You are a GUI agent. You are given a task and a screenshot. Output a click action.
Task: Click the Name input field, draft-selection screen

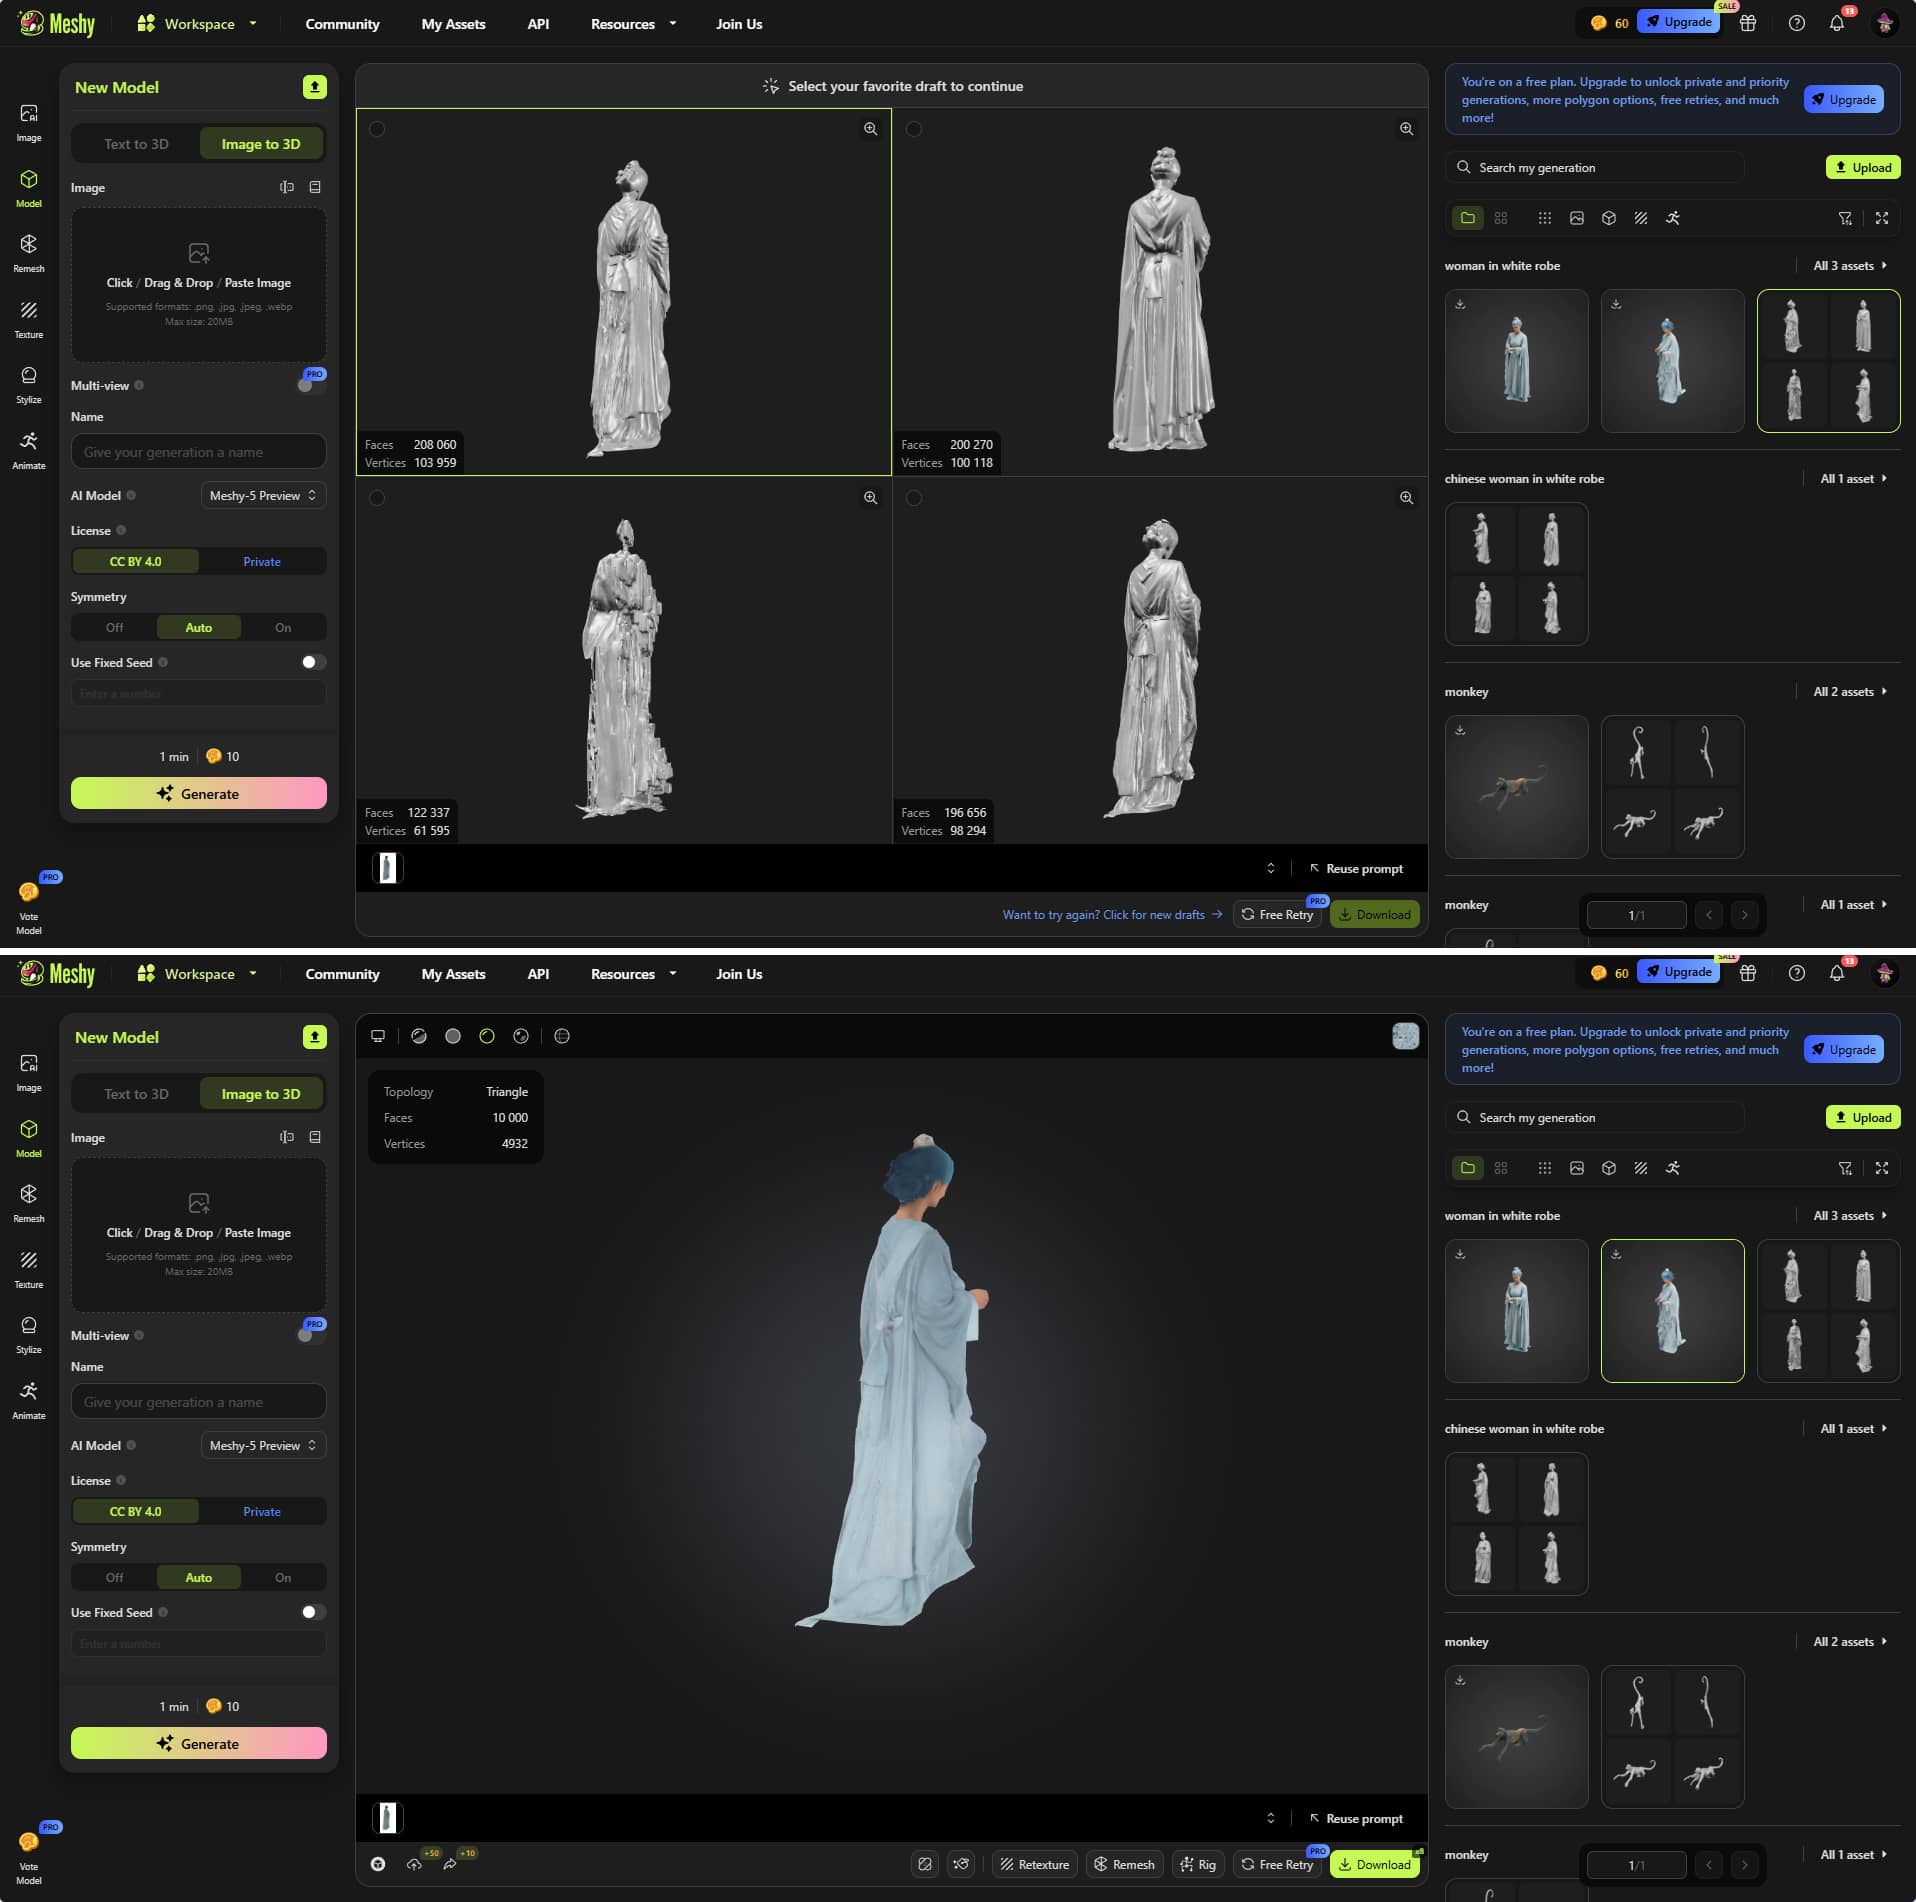(199, 452)
